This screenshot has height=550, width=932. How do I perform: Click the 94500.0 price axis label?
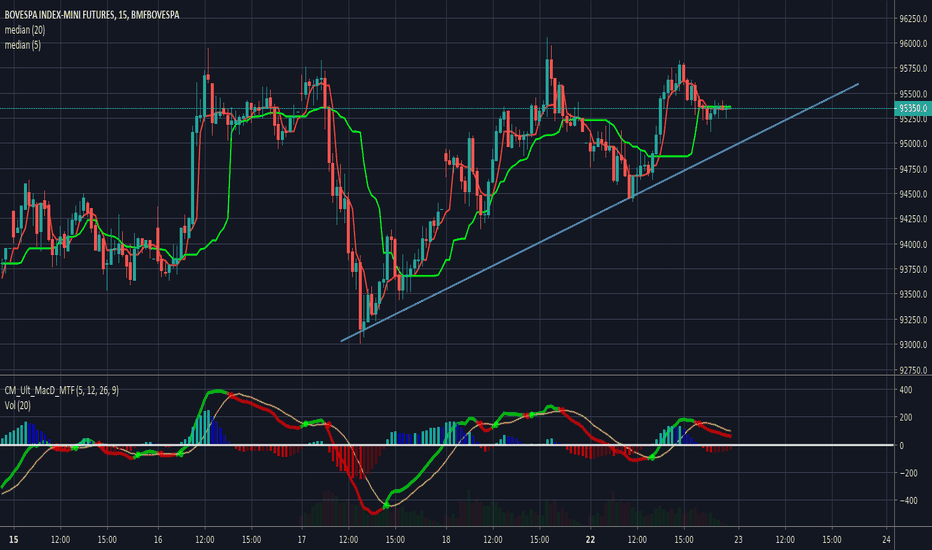(913, 194)
